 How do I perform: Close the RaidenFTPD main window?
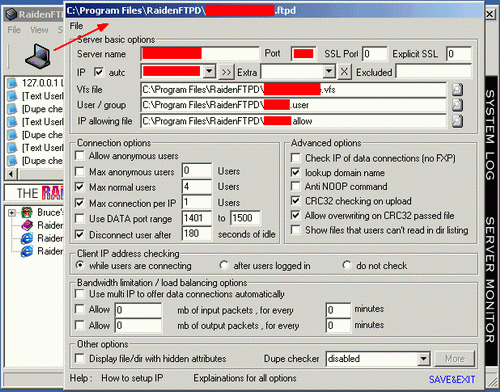[490, 14]
